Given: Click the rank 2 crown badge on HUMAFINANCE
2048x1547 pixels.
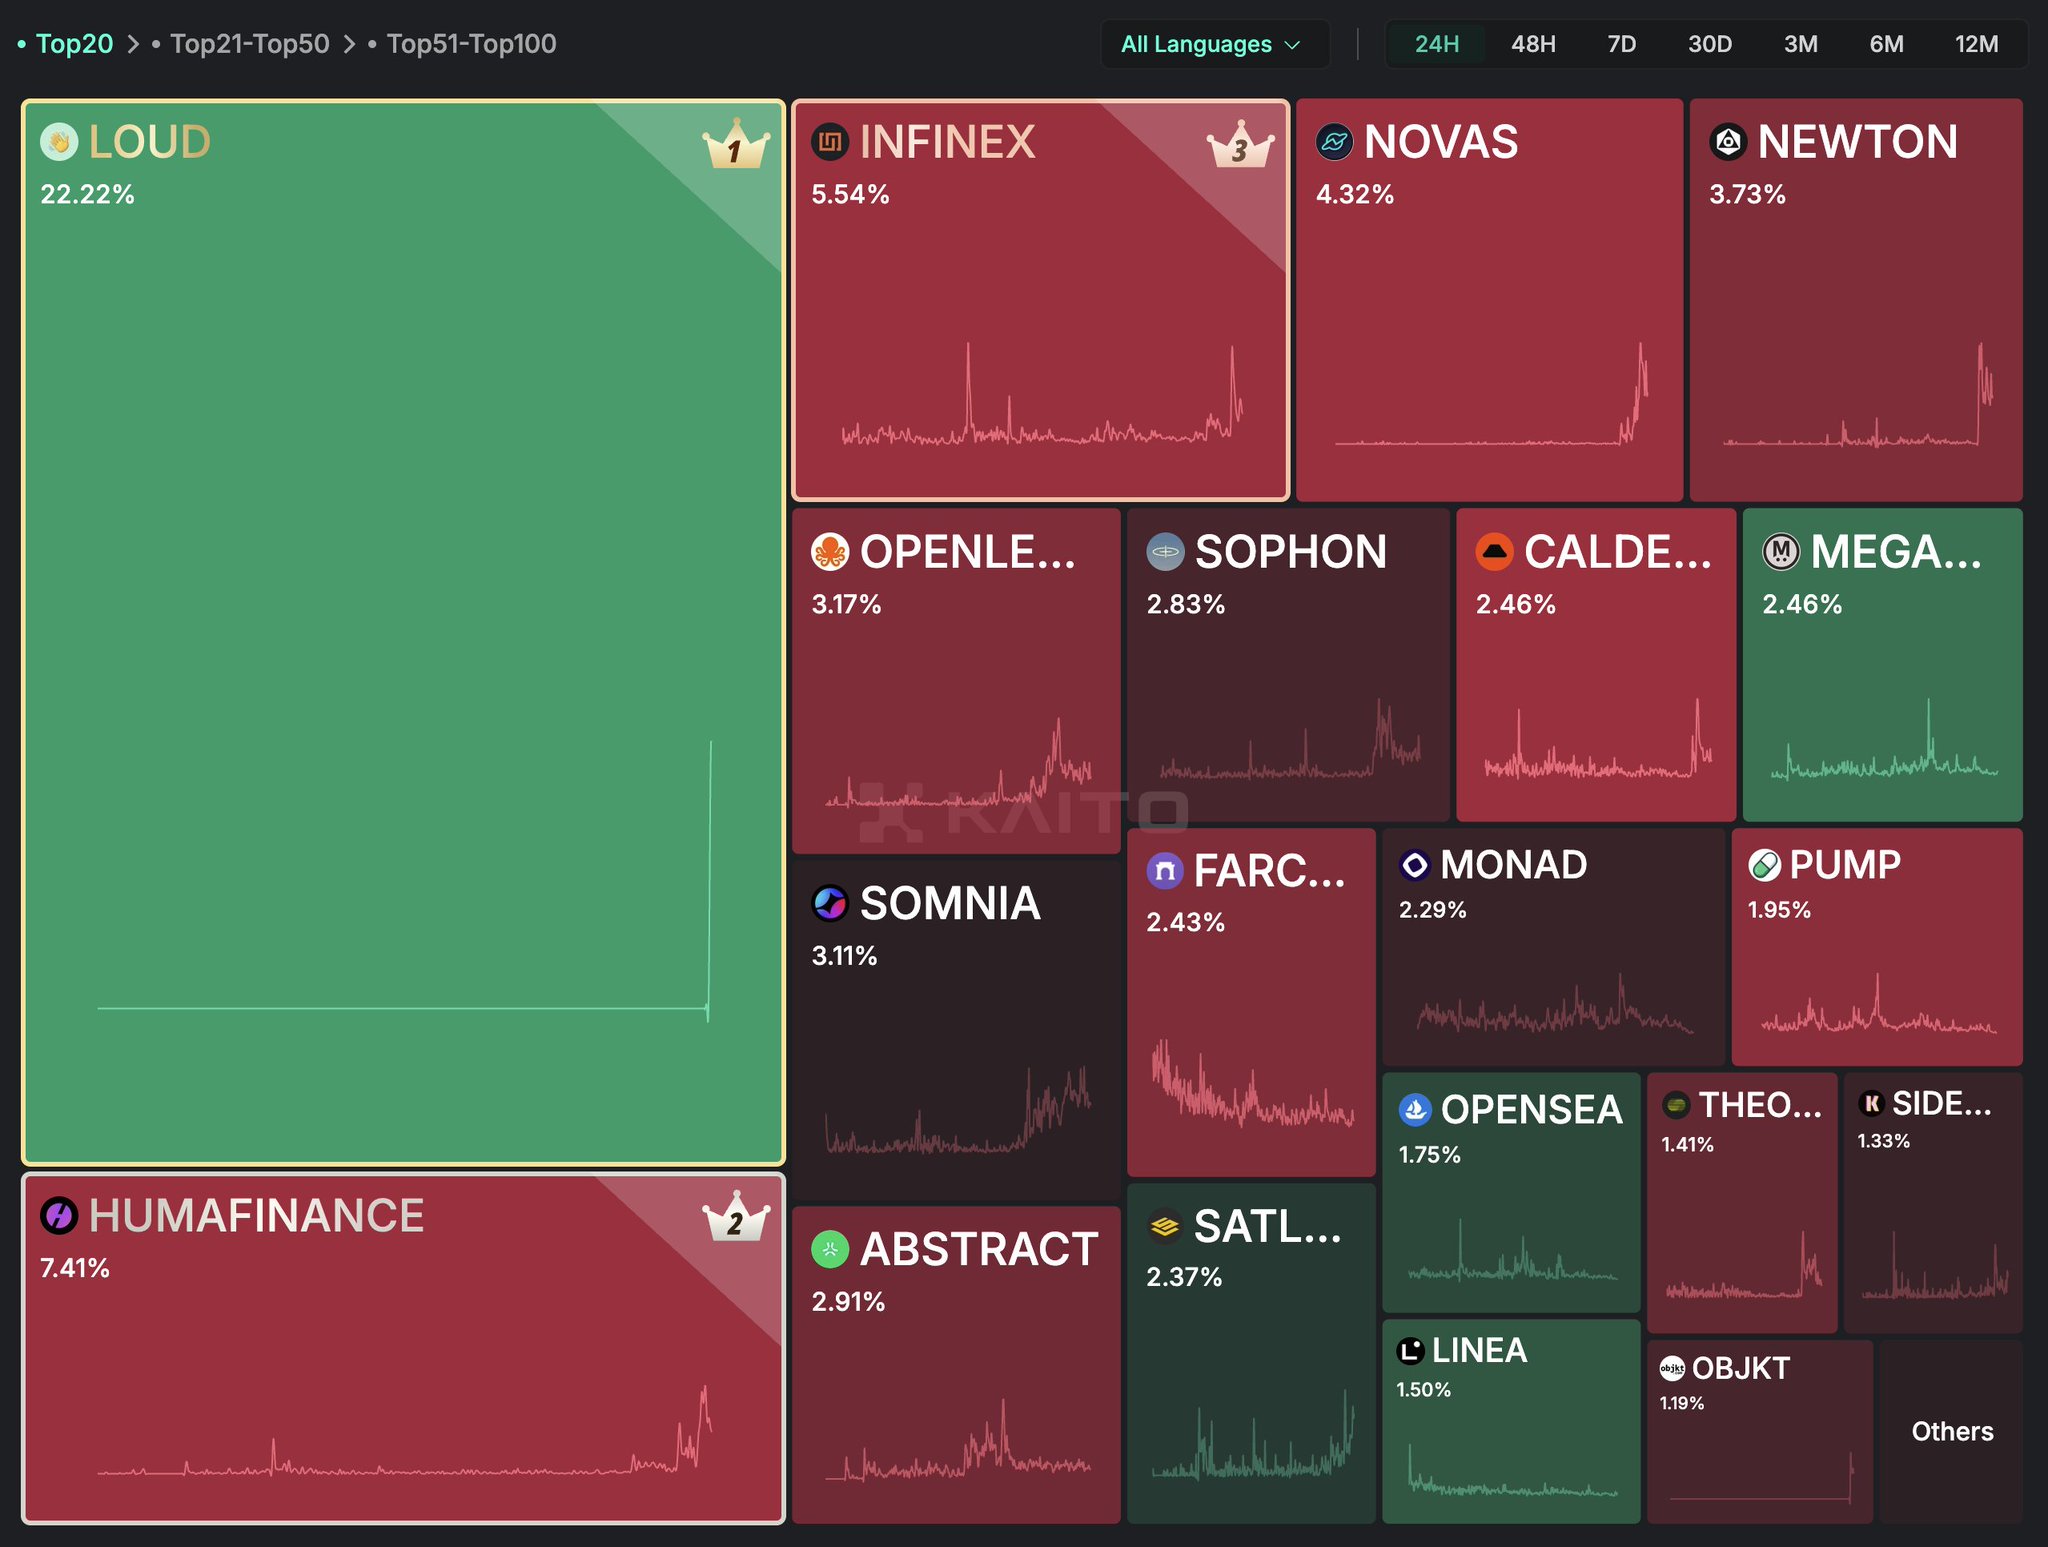Looking at the screenshot, I should [x=736, y=1219].
